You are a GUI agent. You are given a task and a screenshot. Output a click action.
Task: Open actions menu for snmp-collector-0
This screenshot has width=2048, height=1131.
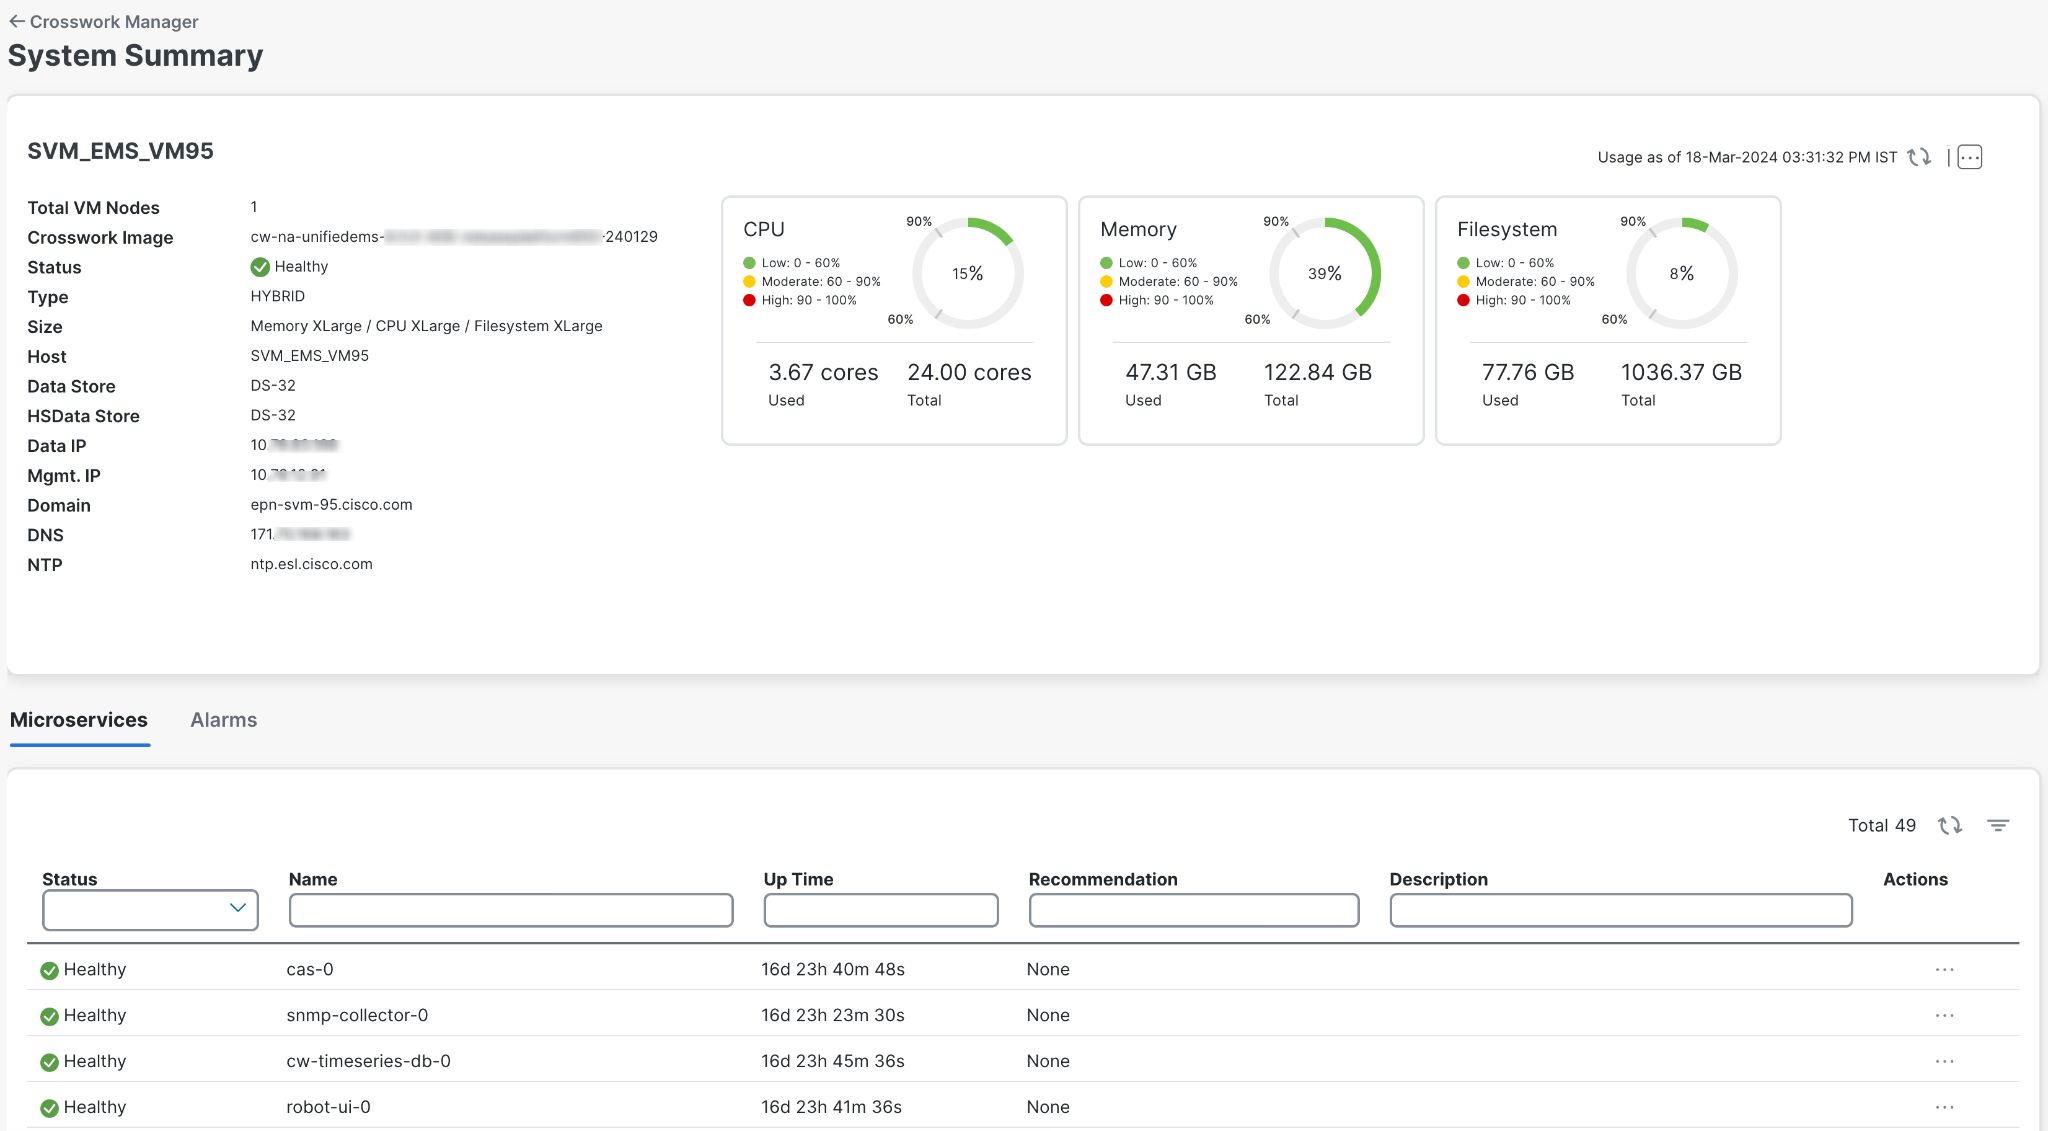pyautogui.click(x=1944, y=1014)
